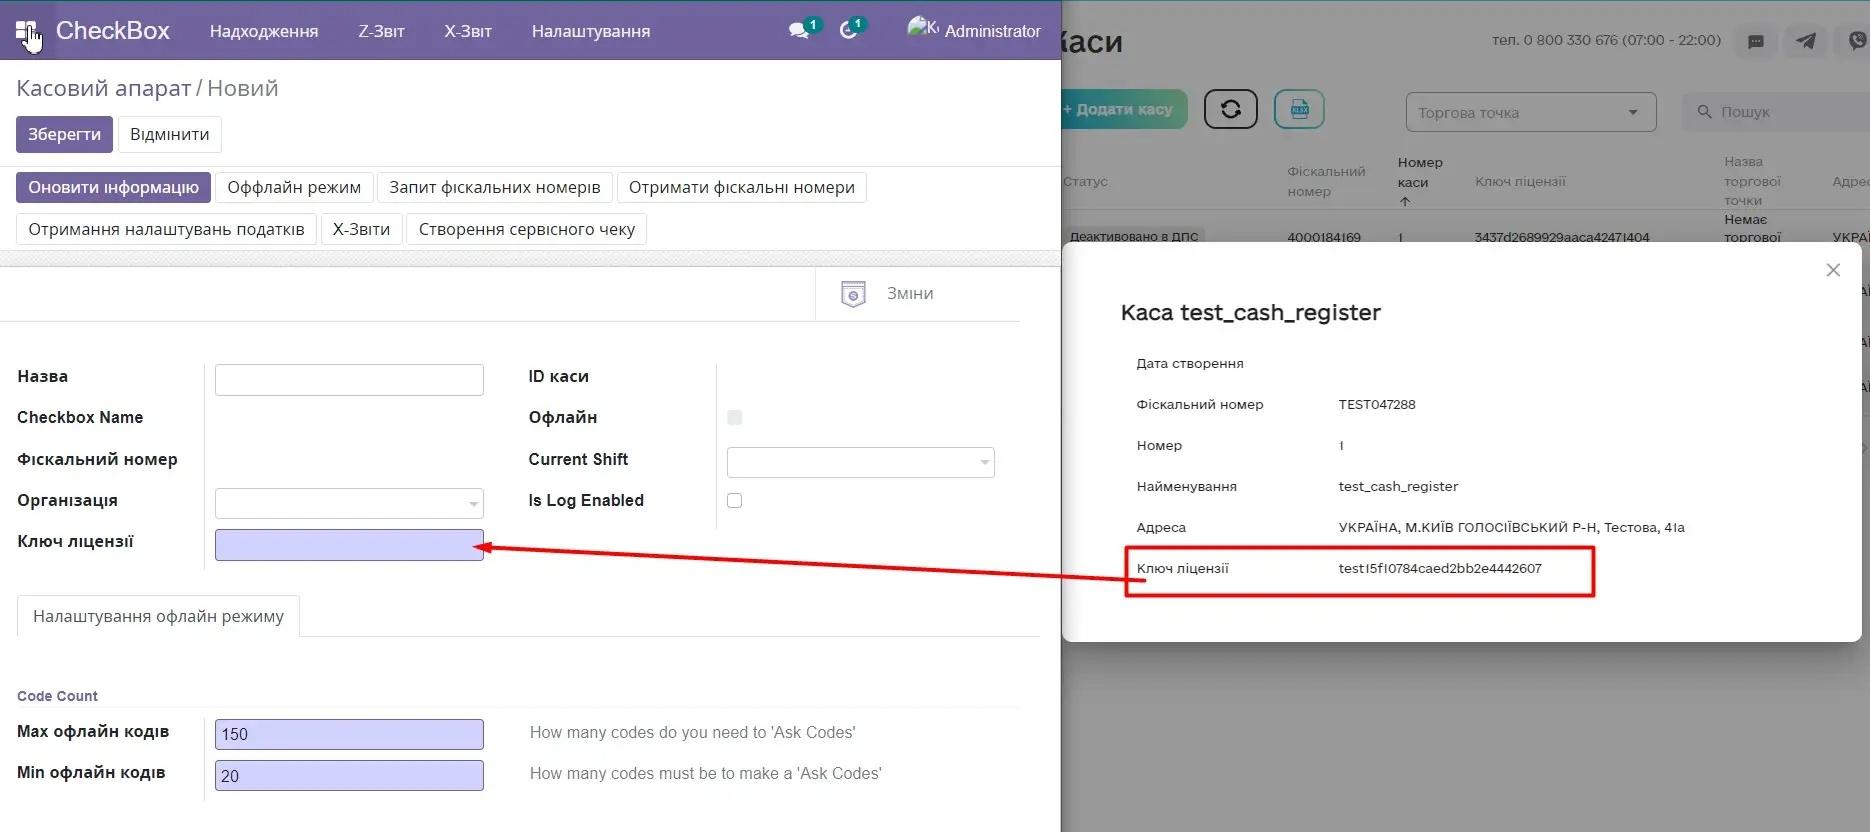Click the export XLS file icon
This screenshot has height=832, width=1870.
point(1299,109)
